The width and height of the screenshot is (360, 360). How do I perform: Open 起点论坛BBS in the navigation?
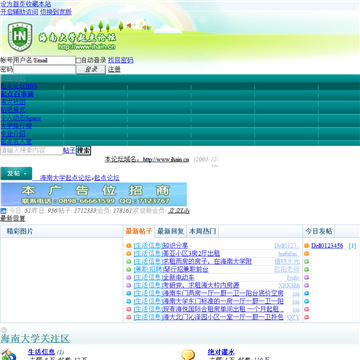click(x=19, y=86)
